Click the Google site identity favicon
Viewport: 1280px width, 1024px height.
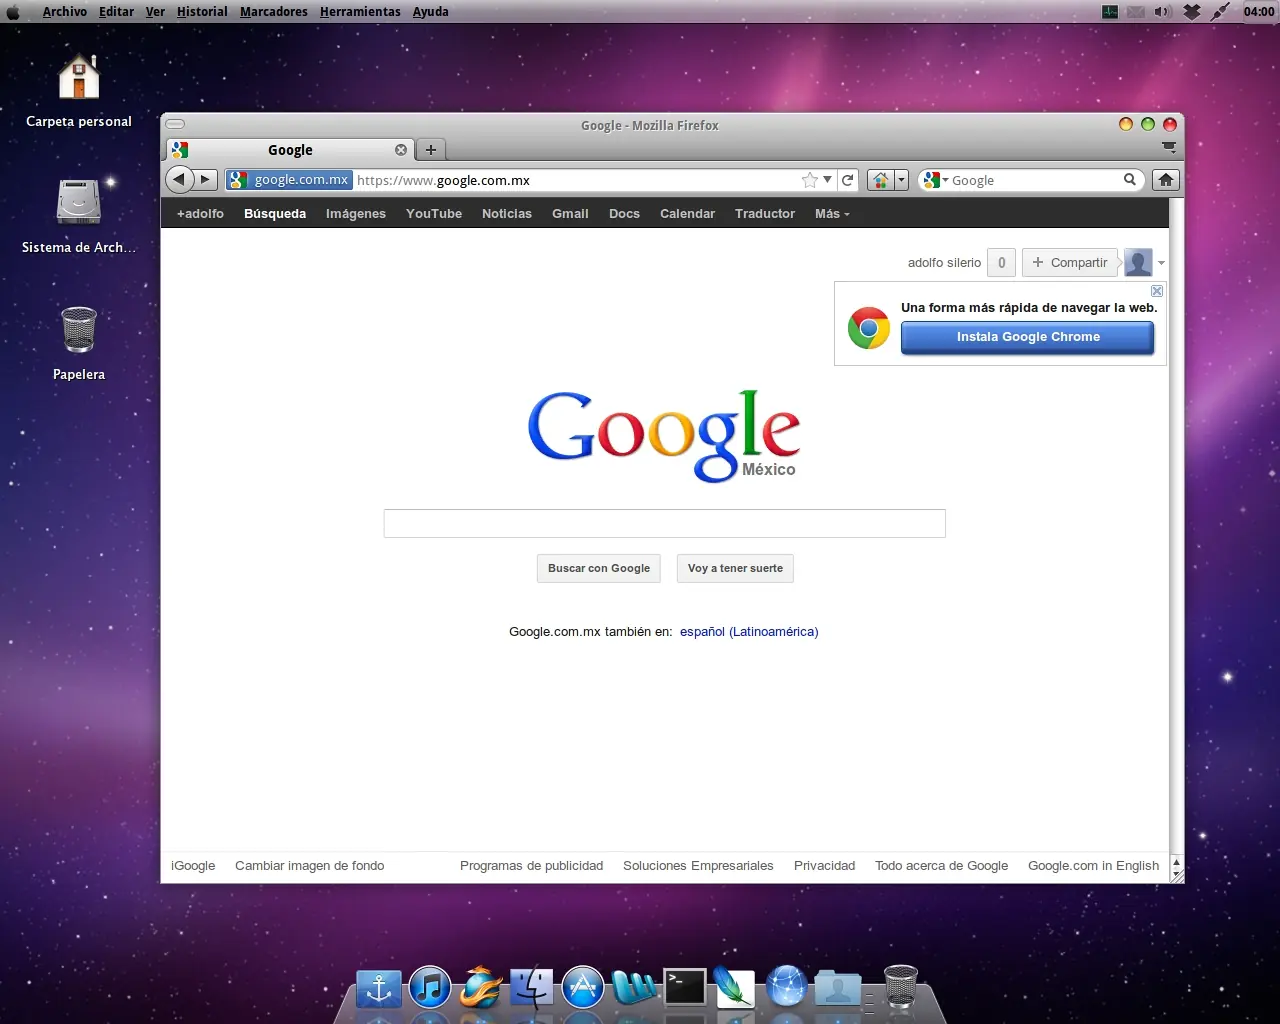(x=237, y=180)
